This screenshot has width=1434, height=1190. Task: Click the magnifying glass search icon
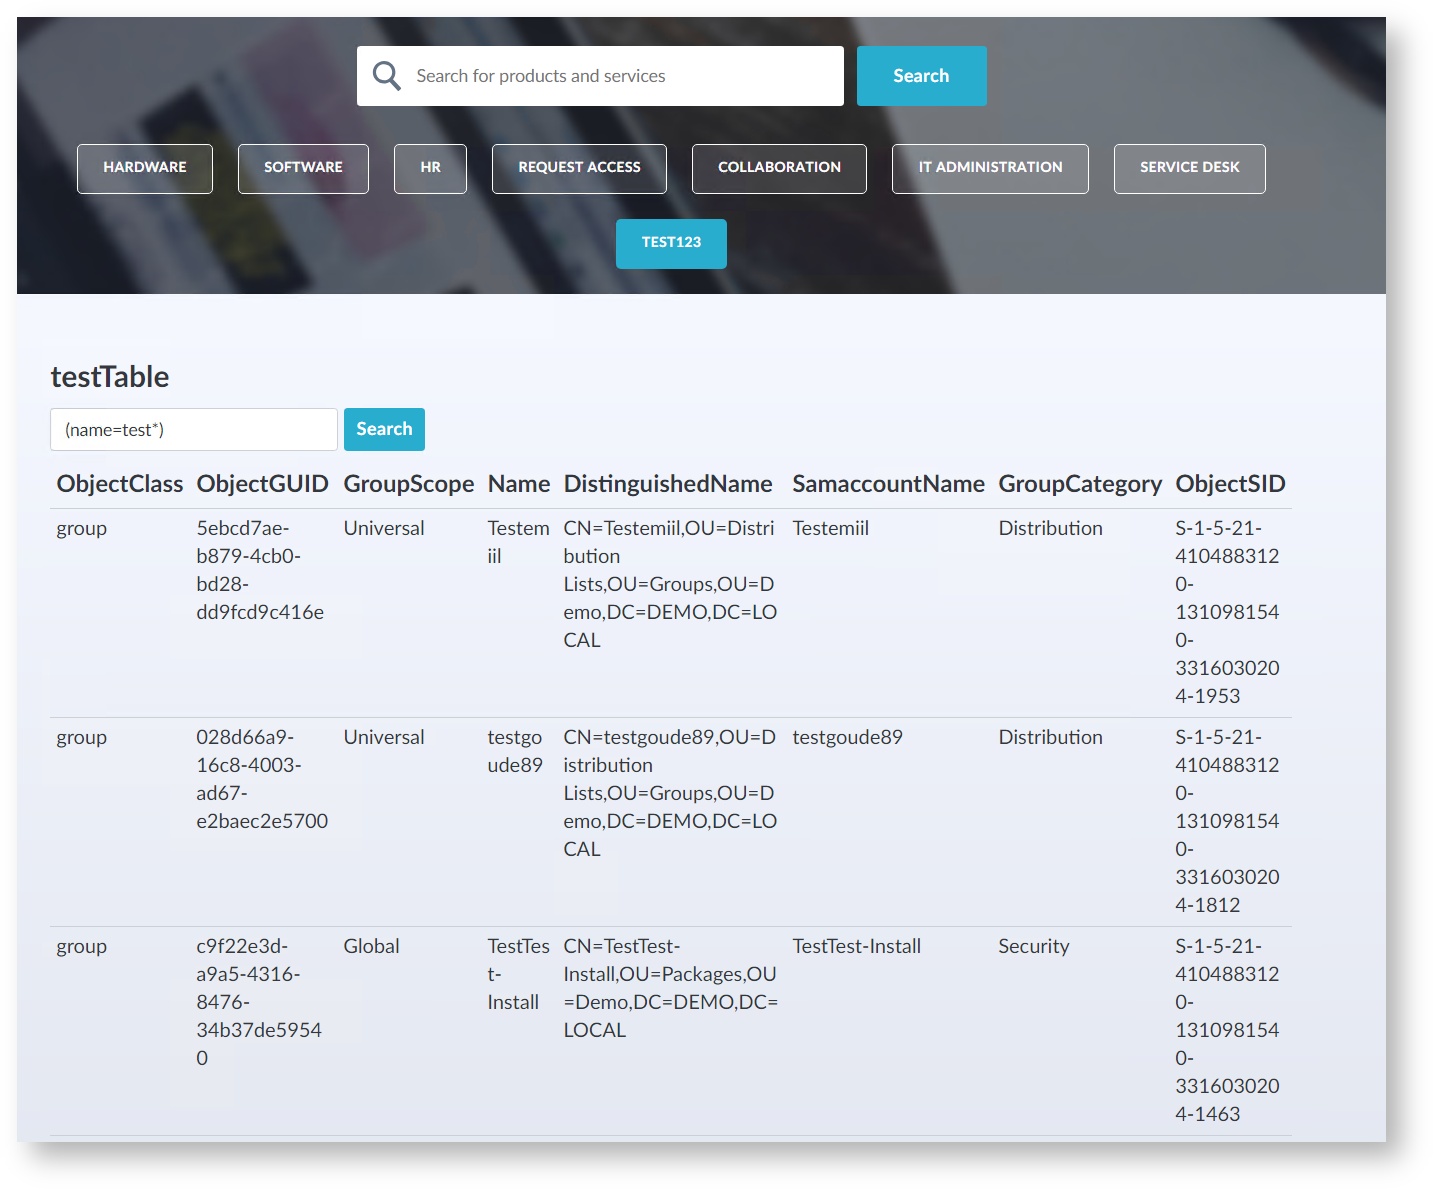(386, 76)
